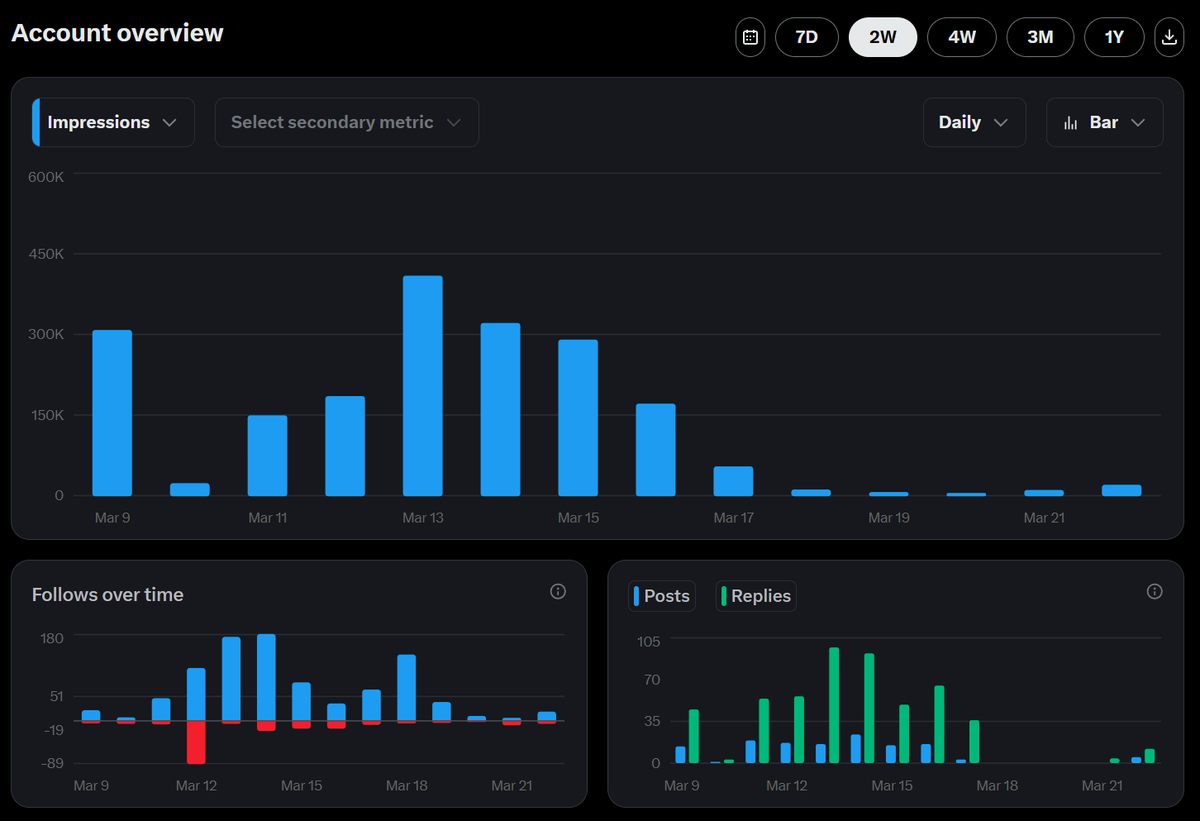1200x821 pixels.
Task: Click the Account overview heading
Action: click(x=117, y=33)
